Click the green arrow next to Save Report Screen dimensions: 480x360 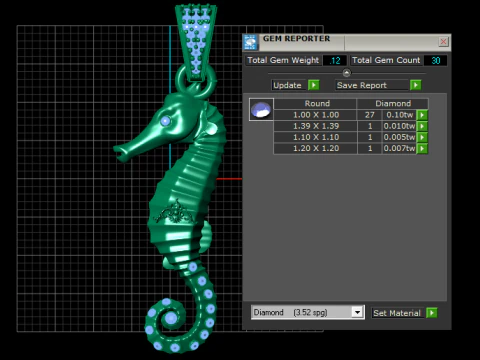[x=415, y=85]
